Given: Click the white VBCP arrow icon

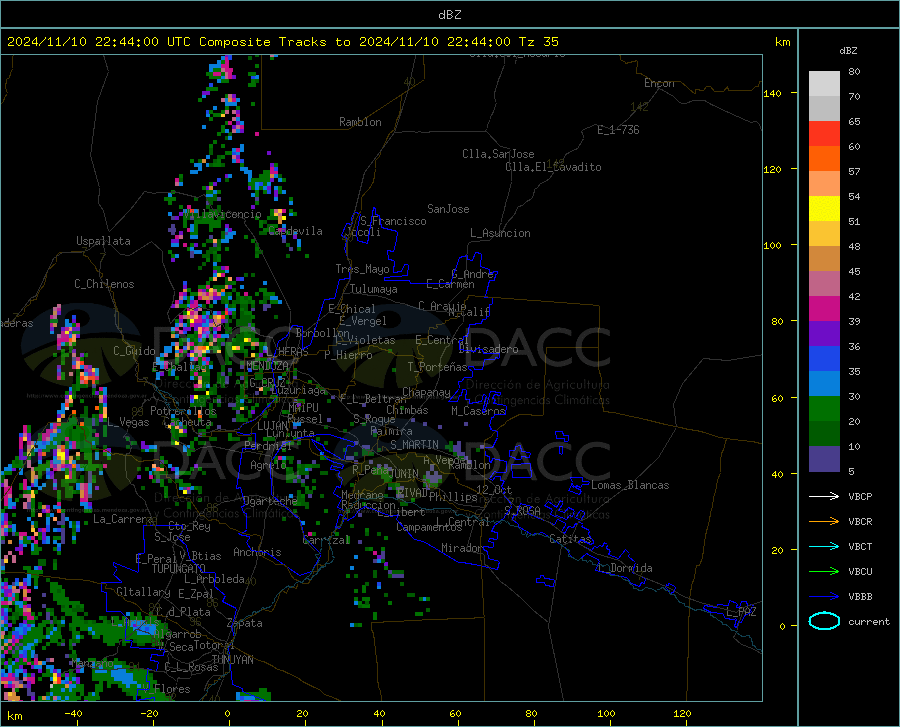Looking at the screenshot, I should pos(824,496).
